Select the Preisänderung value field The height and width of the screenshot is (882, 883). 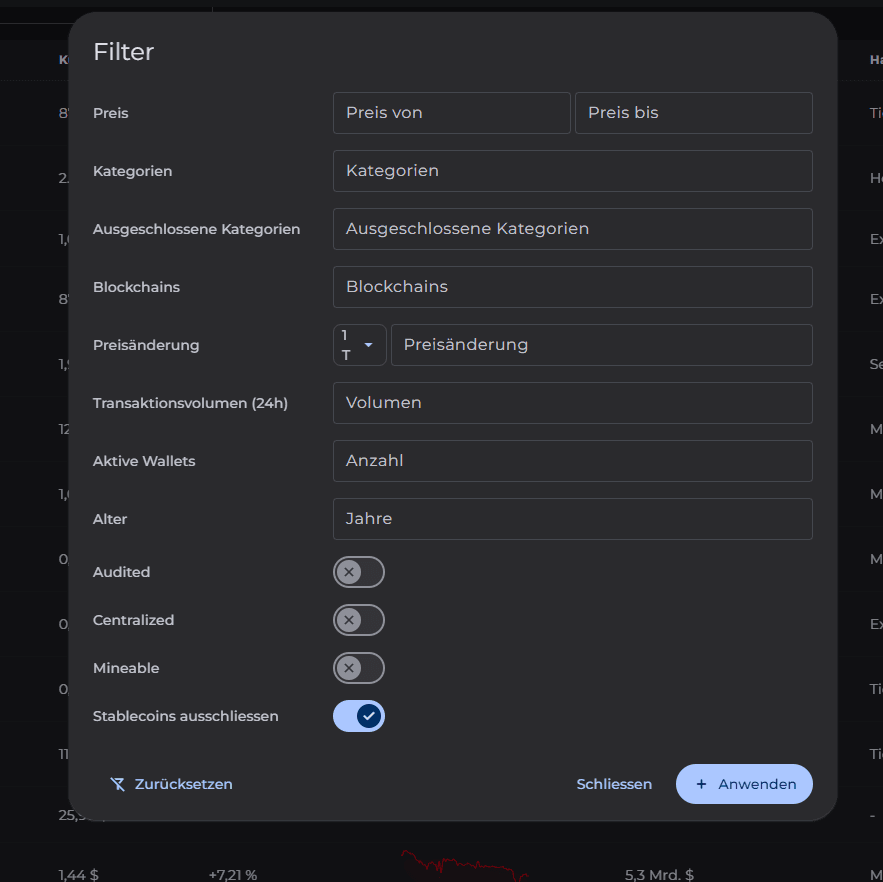tap(601, 345)
